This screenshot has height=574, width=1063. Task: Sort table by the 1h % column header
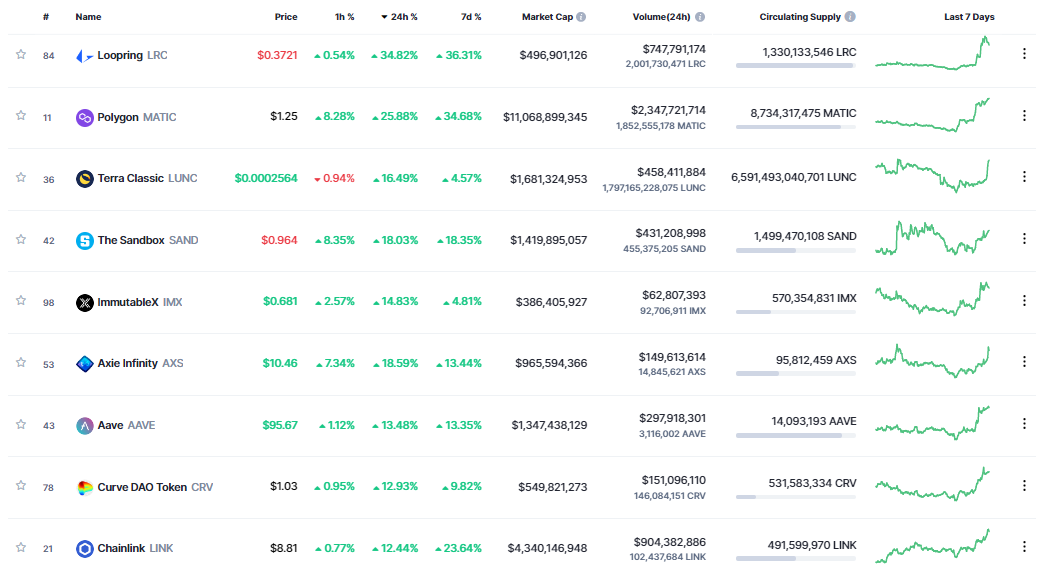click(344, 17)
